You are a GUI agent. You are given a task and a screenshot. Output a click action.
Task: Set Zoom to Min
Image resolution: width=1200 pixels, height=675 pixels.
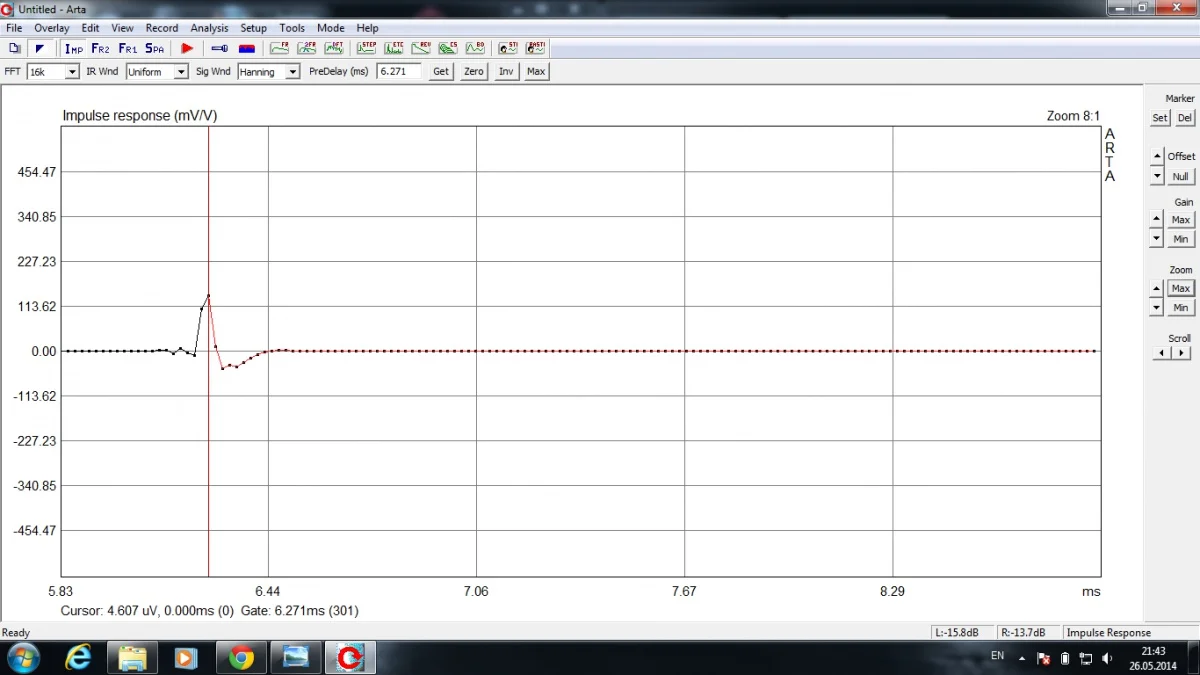point(1181,308)
